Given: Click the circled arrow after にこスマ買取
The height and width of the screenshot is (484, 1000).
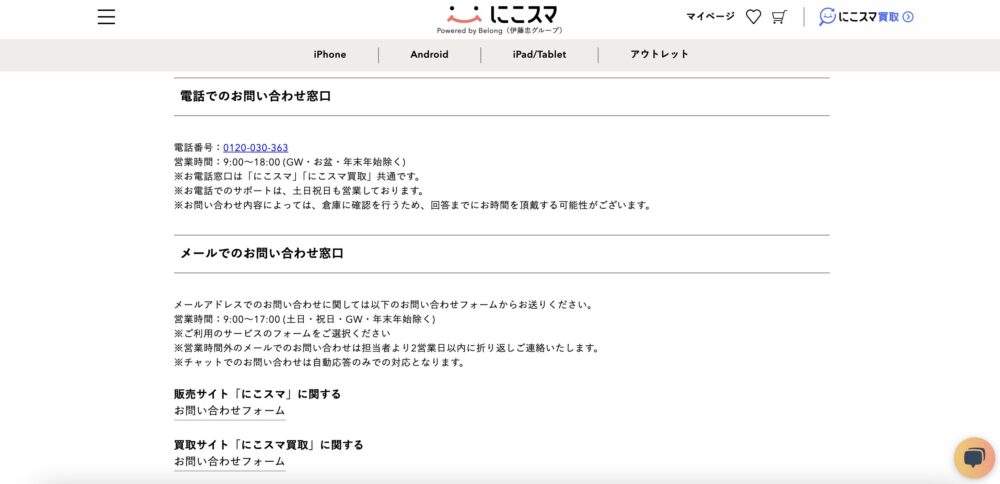Looking at the screenshot, I should tap(908, 17).
